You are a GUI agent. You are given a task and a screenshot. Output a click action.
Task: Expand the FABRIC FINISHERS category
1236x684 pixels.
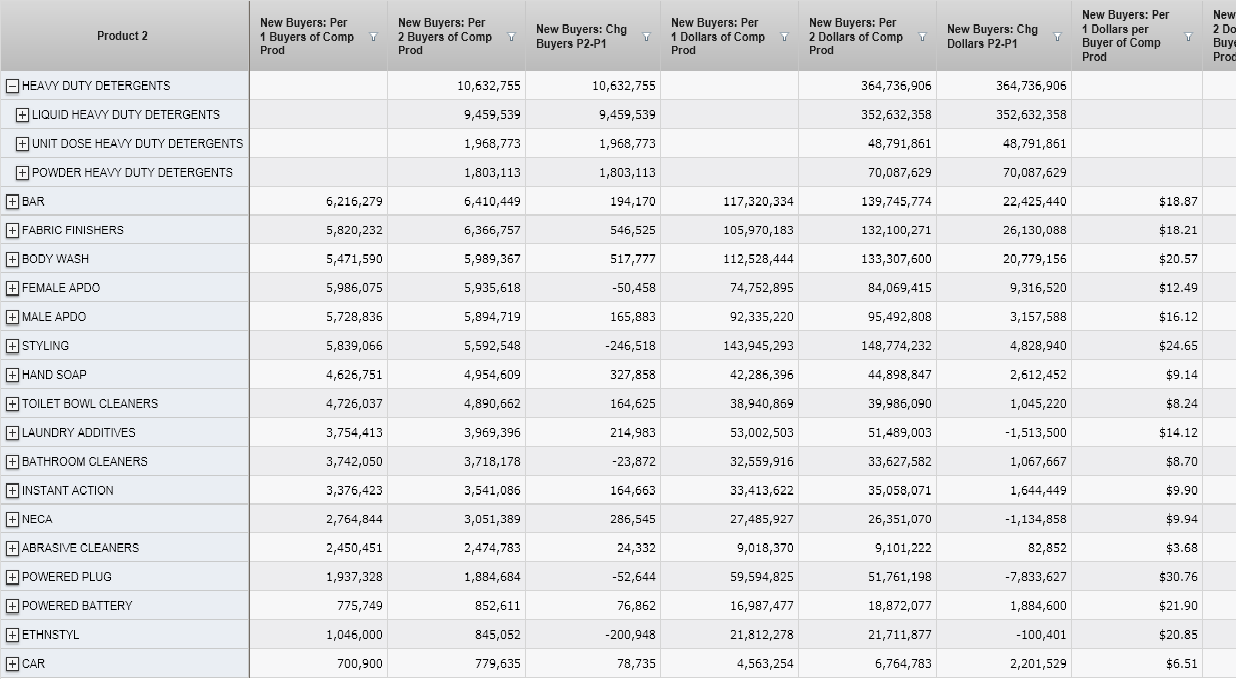pyautogui.click(x=12, y=231)
